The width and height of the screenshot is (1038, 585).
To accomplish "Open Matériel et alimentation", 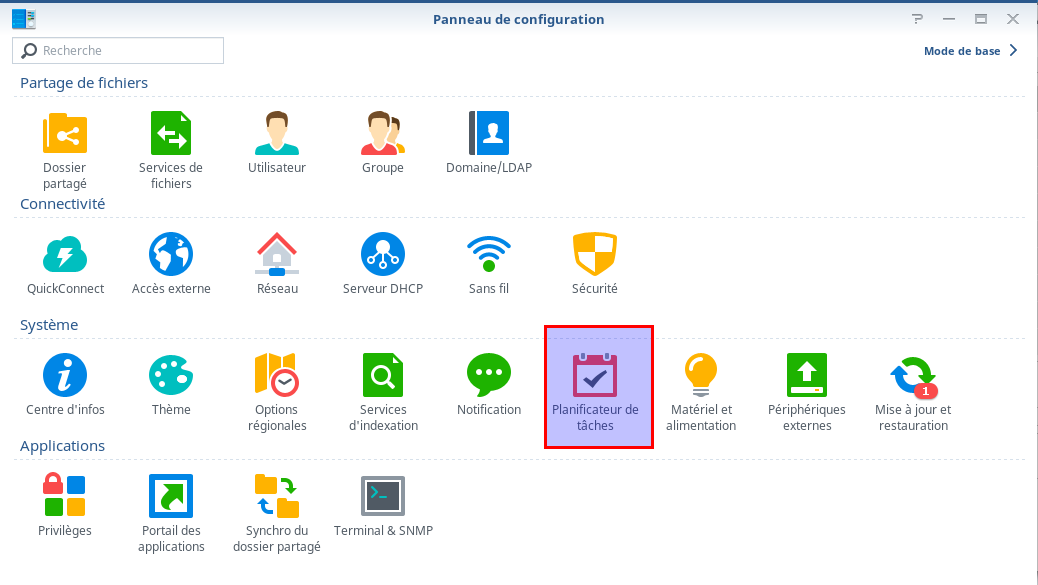I will pyautogui.click(x=700, y=375).
